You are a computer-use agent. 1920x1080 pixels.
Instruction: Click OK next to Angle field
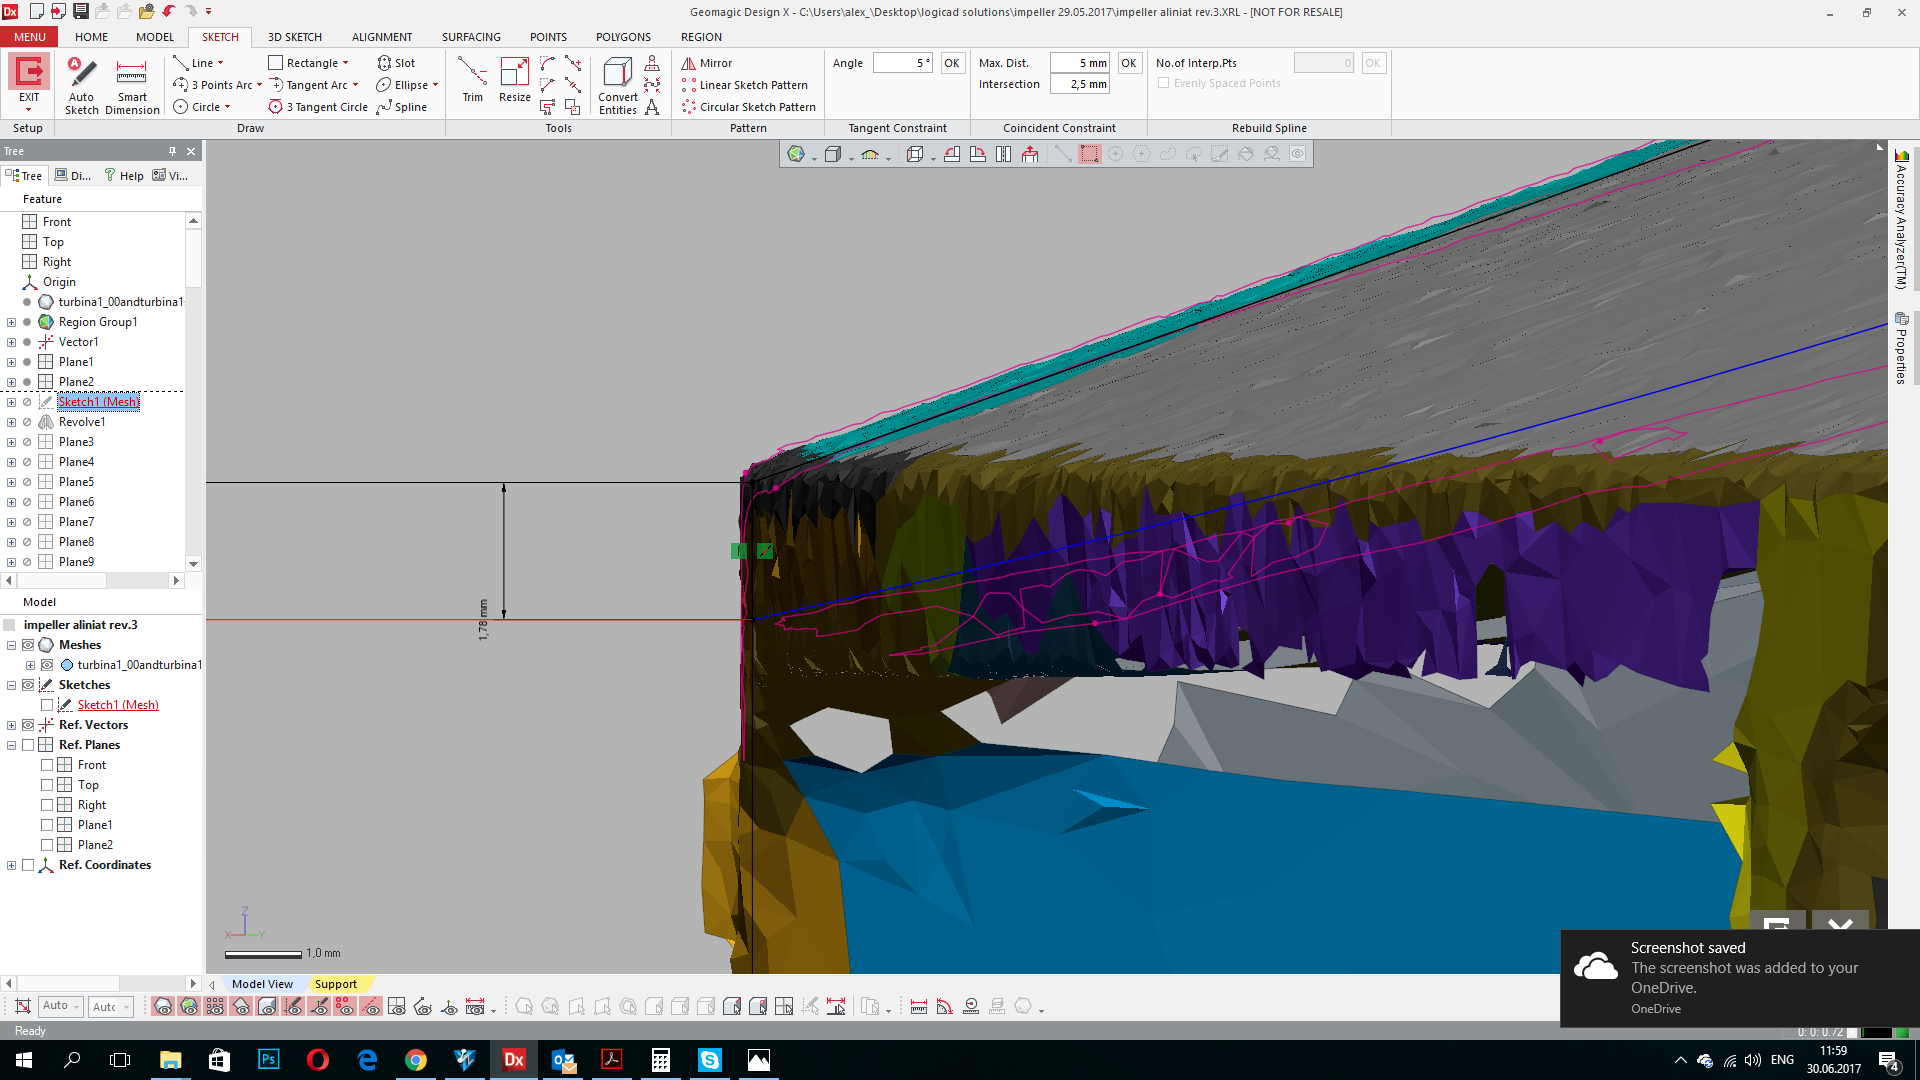pyautogui.click(x=952, y=63)
